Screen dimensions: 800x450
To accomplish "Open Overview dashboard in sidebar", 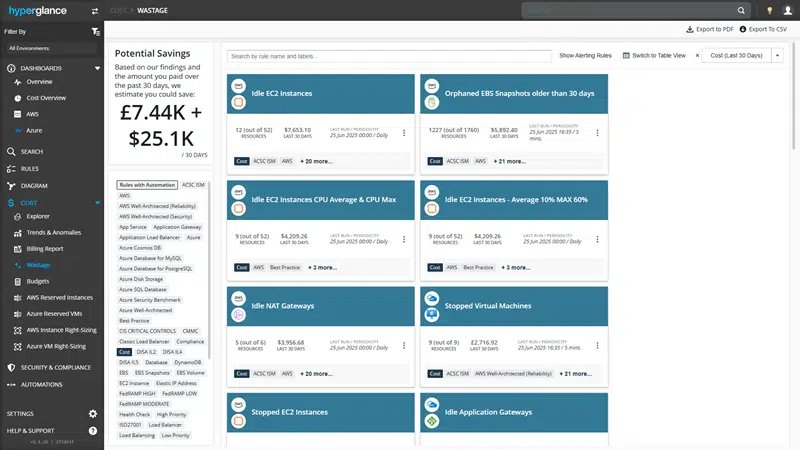I will tap(39, 82).
